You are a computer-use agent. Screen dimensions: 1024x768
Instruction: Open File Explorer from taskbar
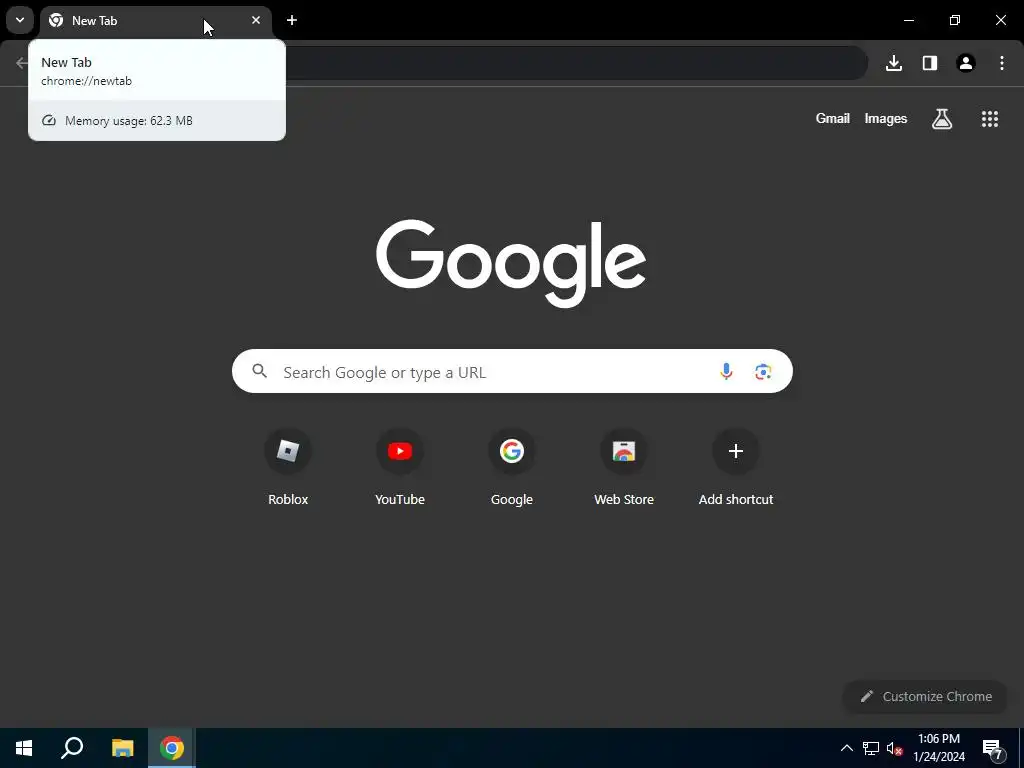[122, 748]
